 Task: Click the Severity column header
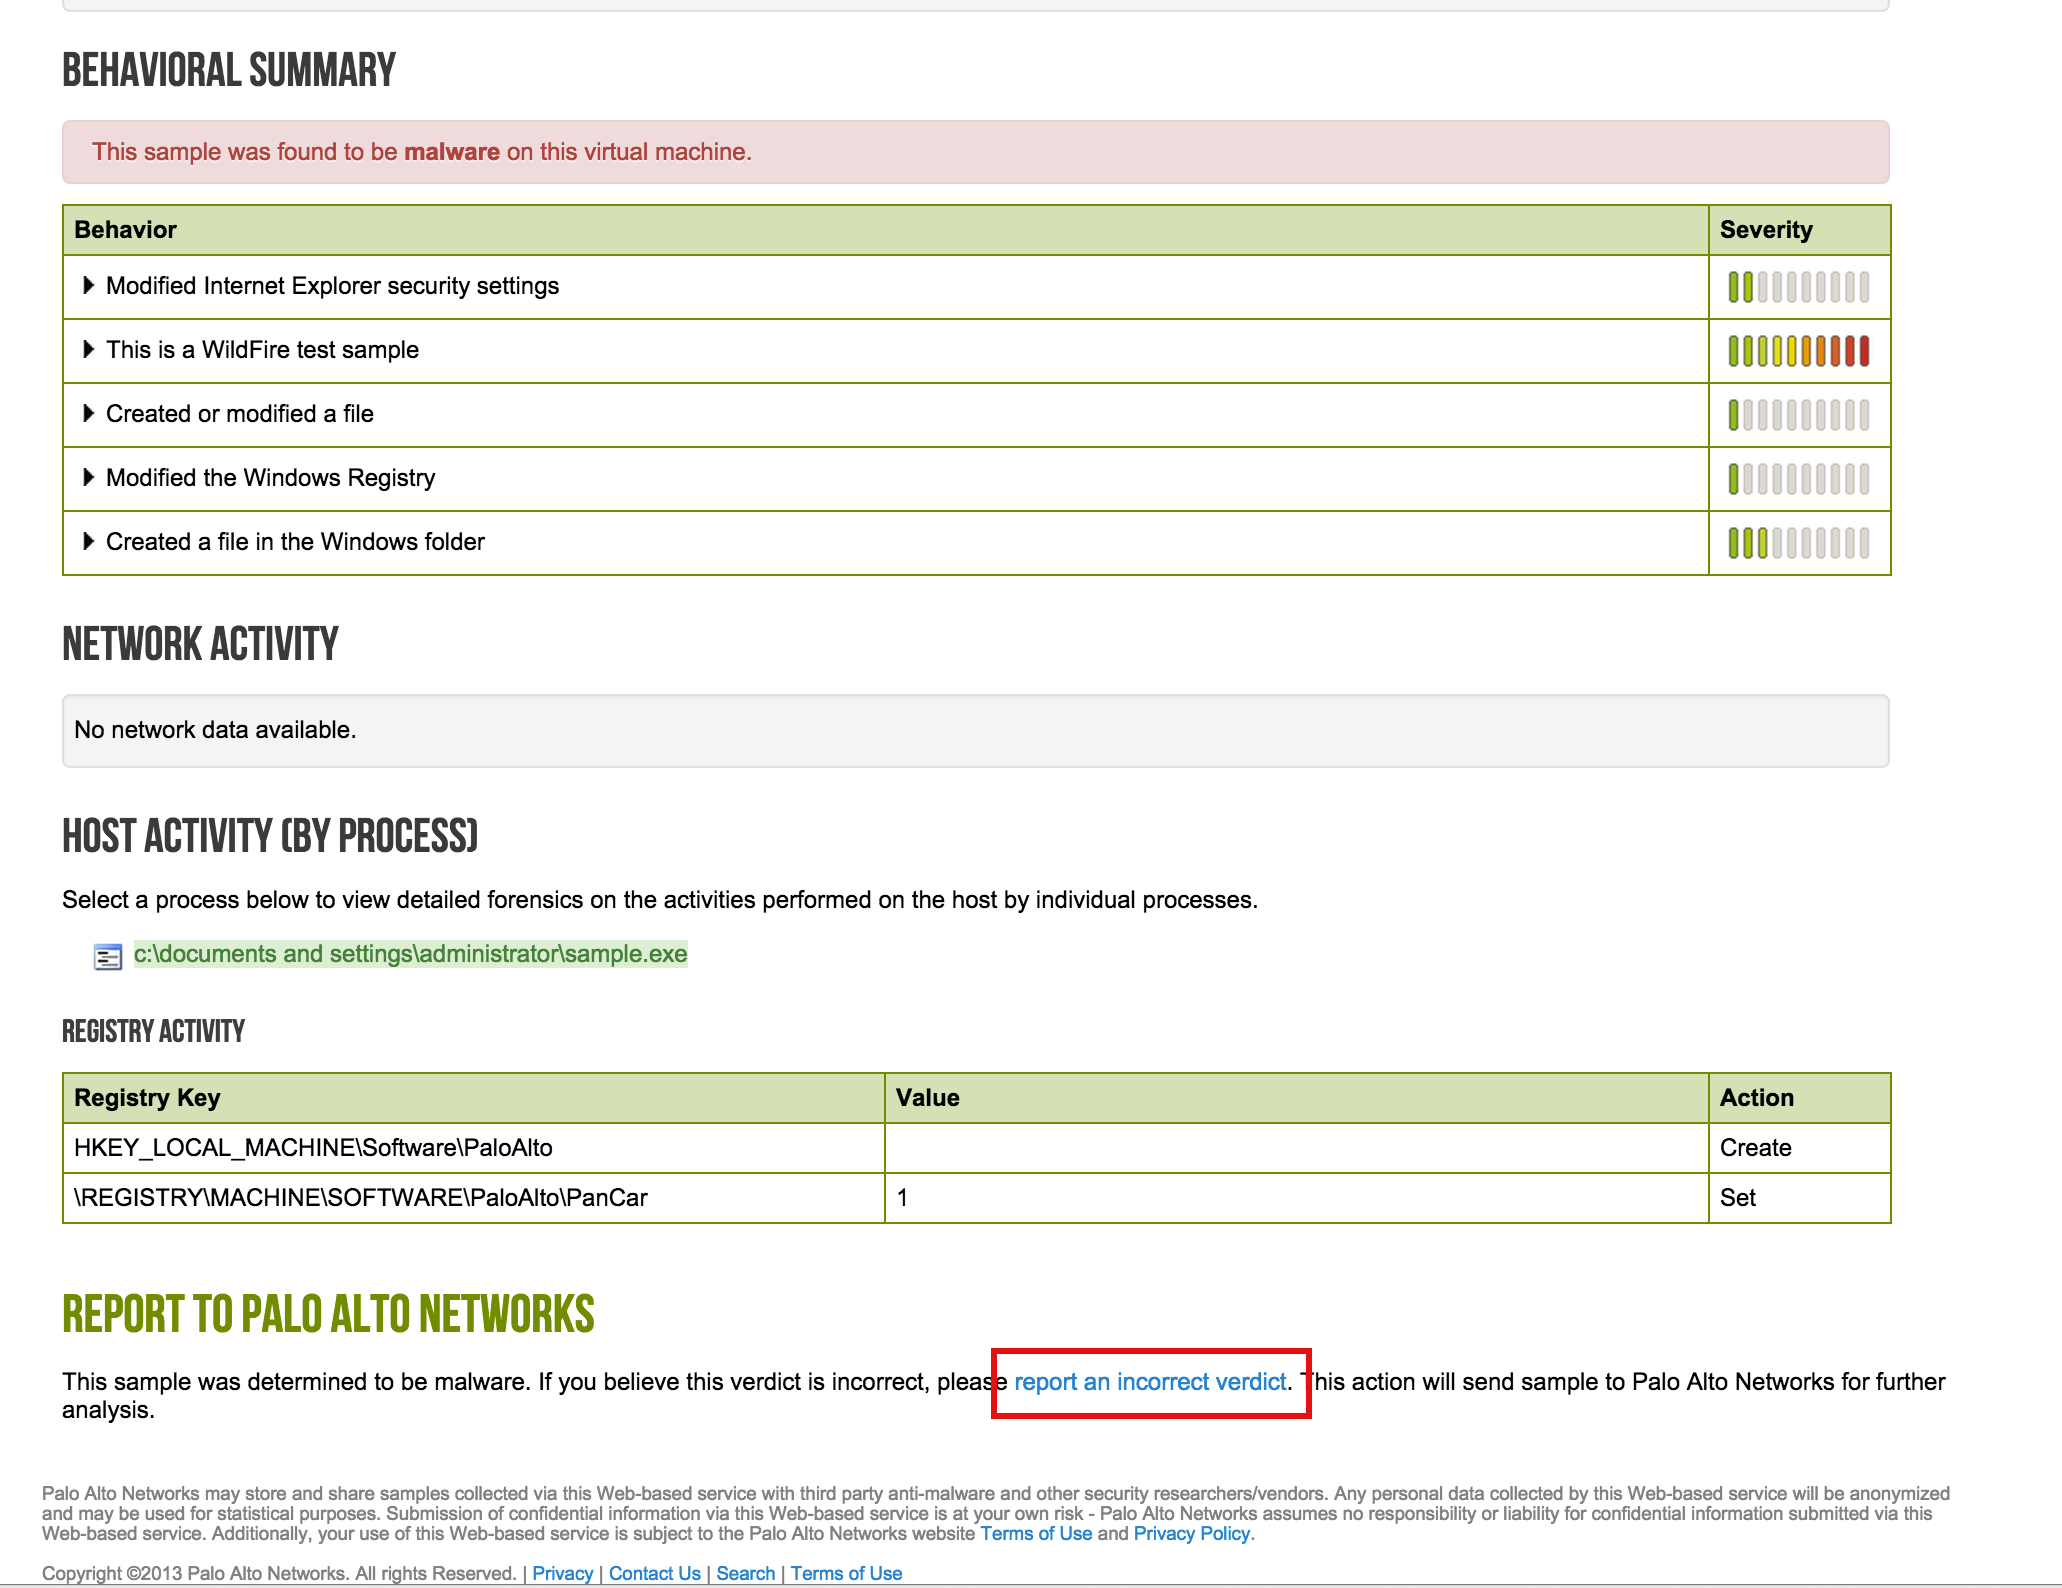1766,230
